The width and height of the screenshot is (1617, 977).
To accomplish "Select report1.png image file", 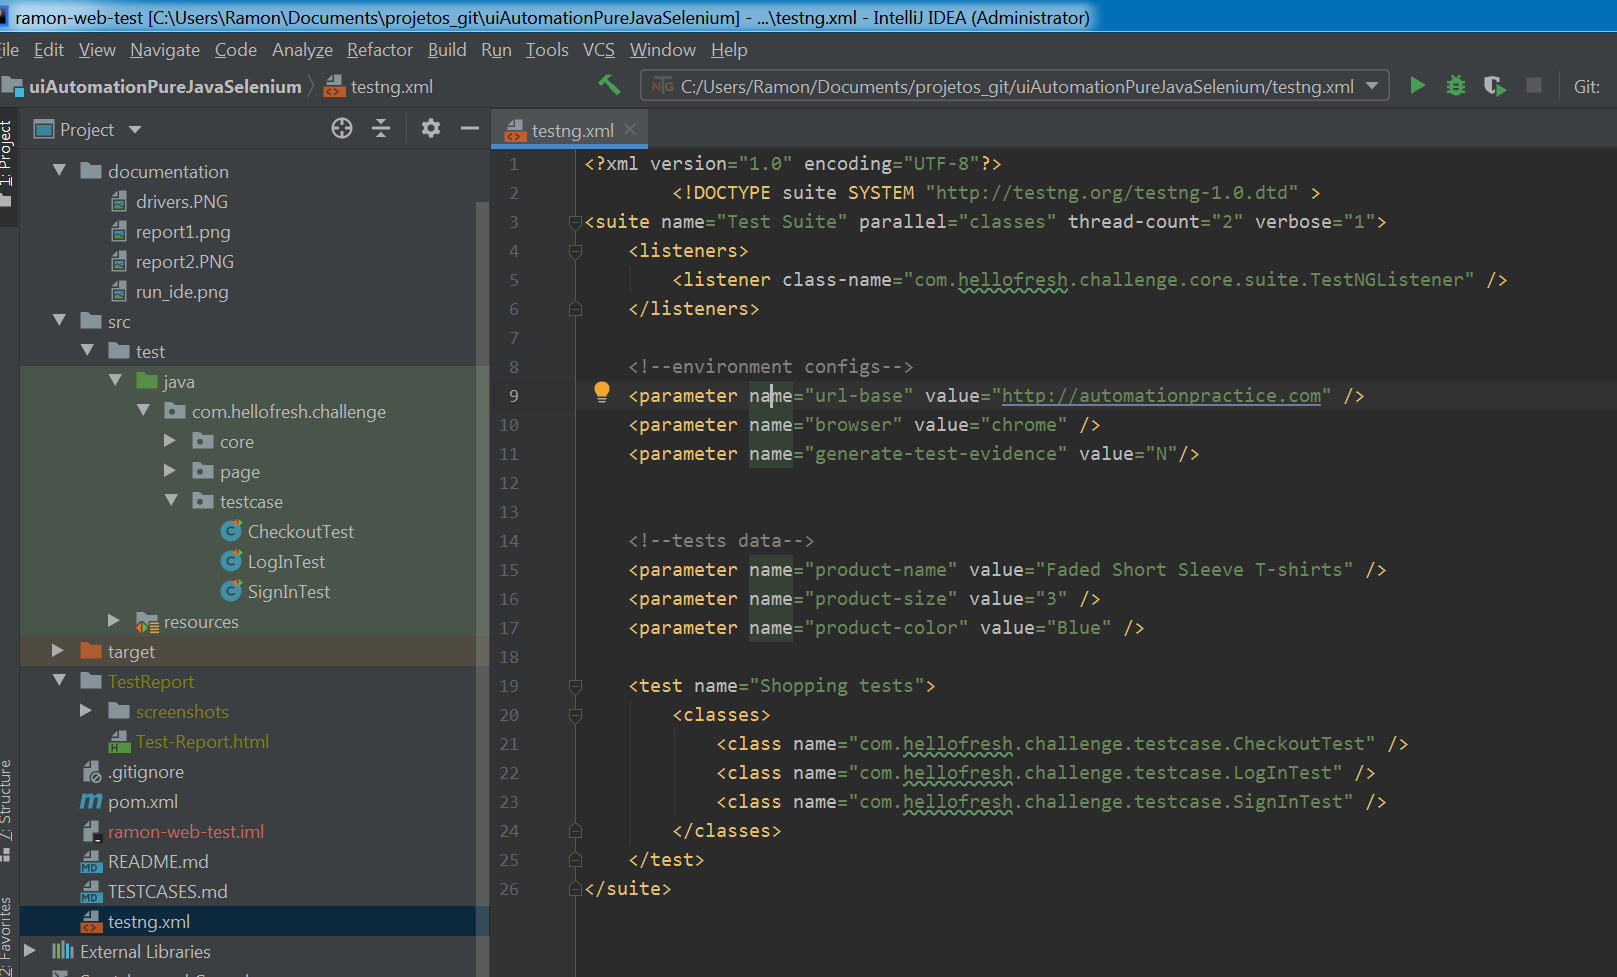I will pos(182,232).
